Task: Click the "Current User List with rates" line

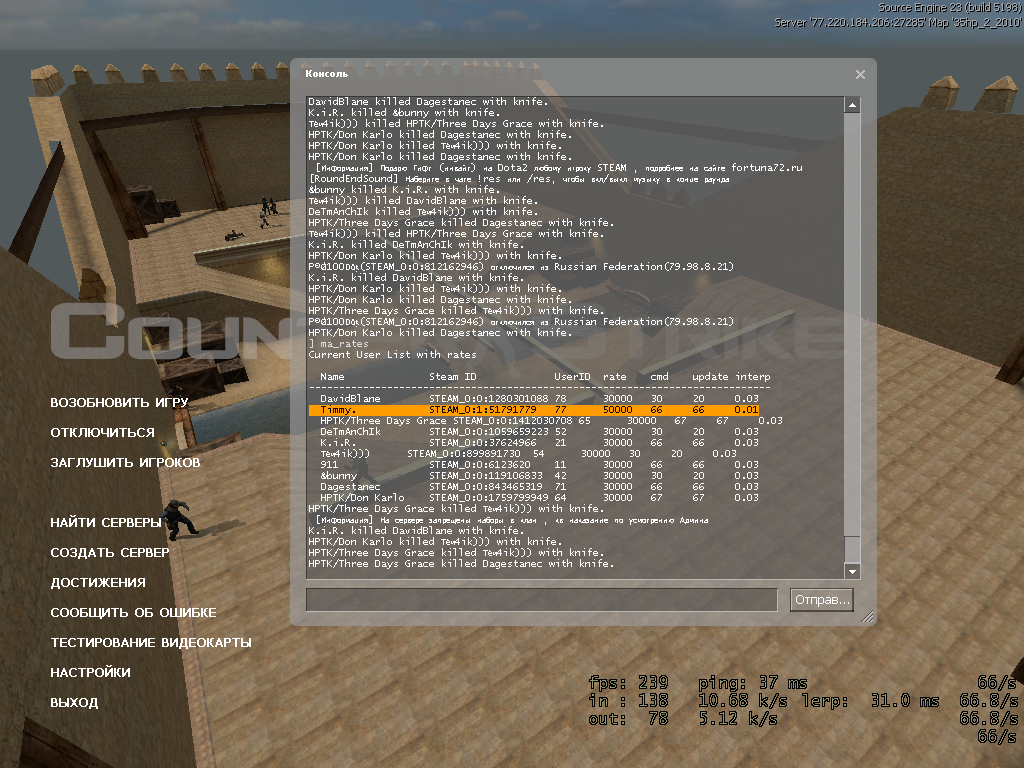Action: coord(392,355)
